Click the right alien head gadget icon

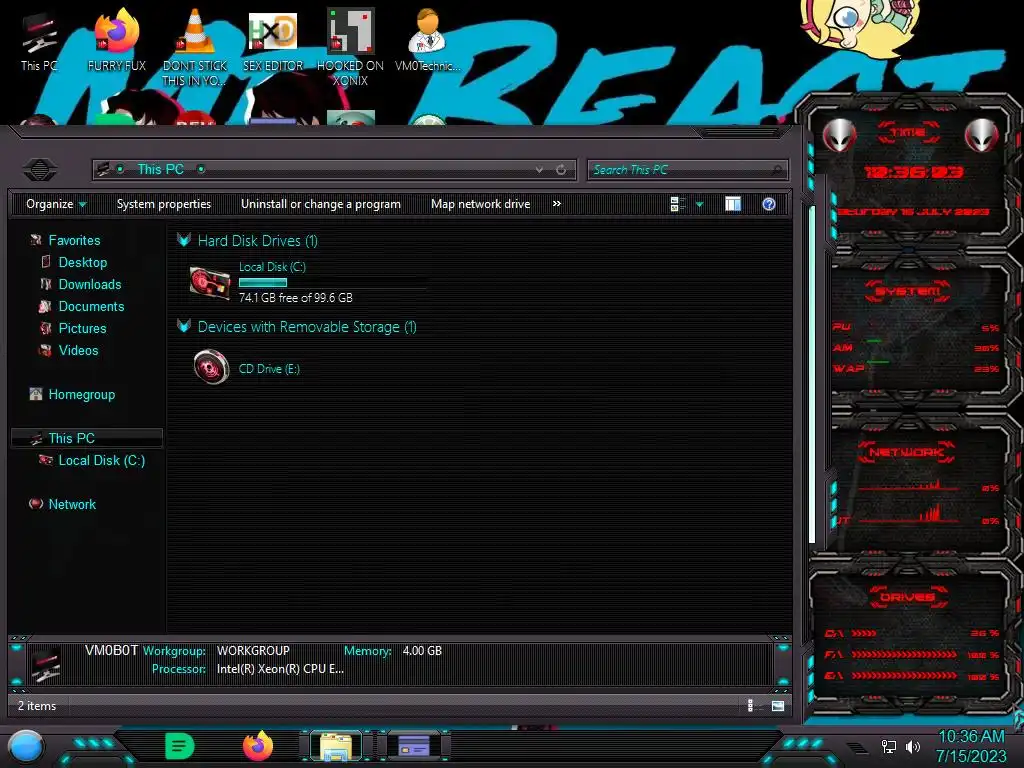(x=982, y=135)
